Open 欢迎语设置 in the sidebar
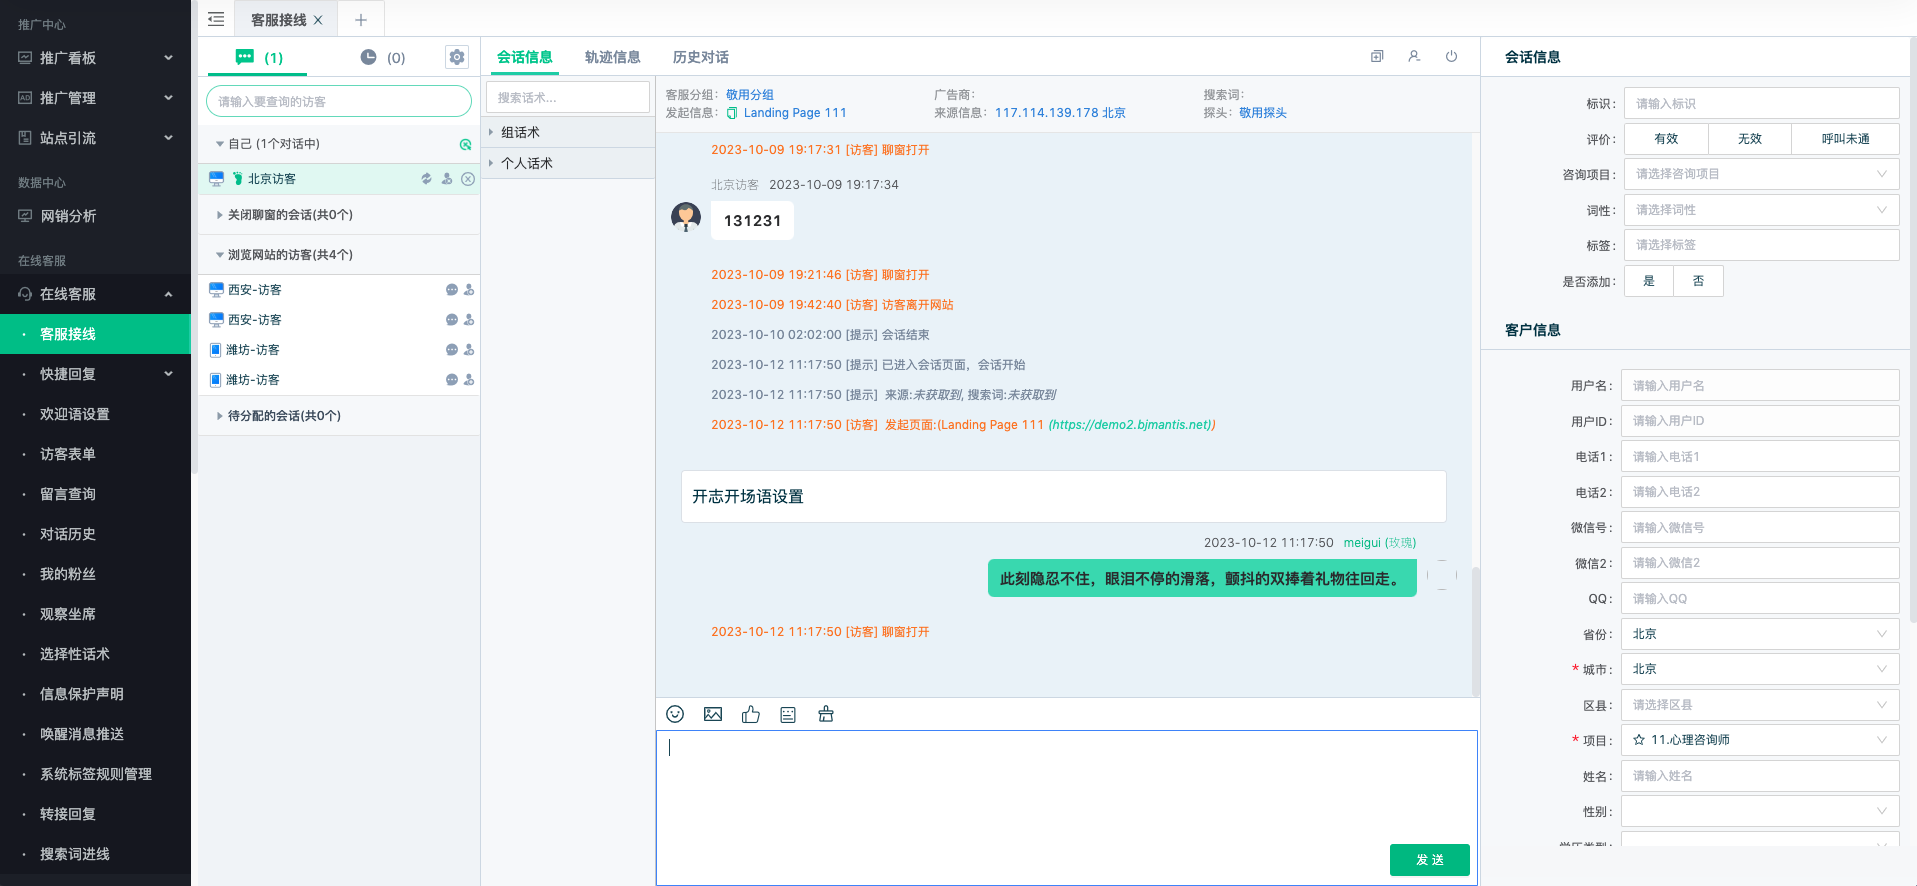Screen dimensions: 1917x886 click(95, 414)
